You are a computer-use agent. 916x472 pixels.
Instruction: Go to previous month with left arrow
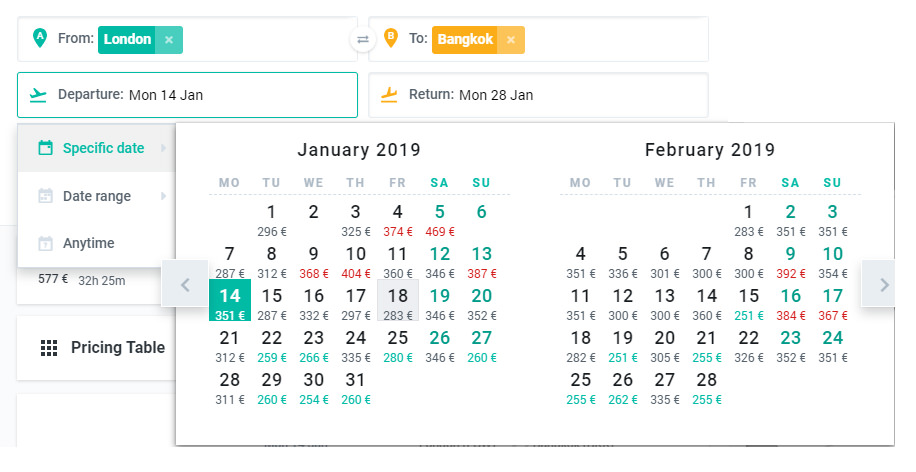tap(185, 284)
